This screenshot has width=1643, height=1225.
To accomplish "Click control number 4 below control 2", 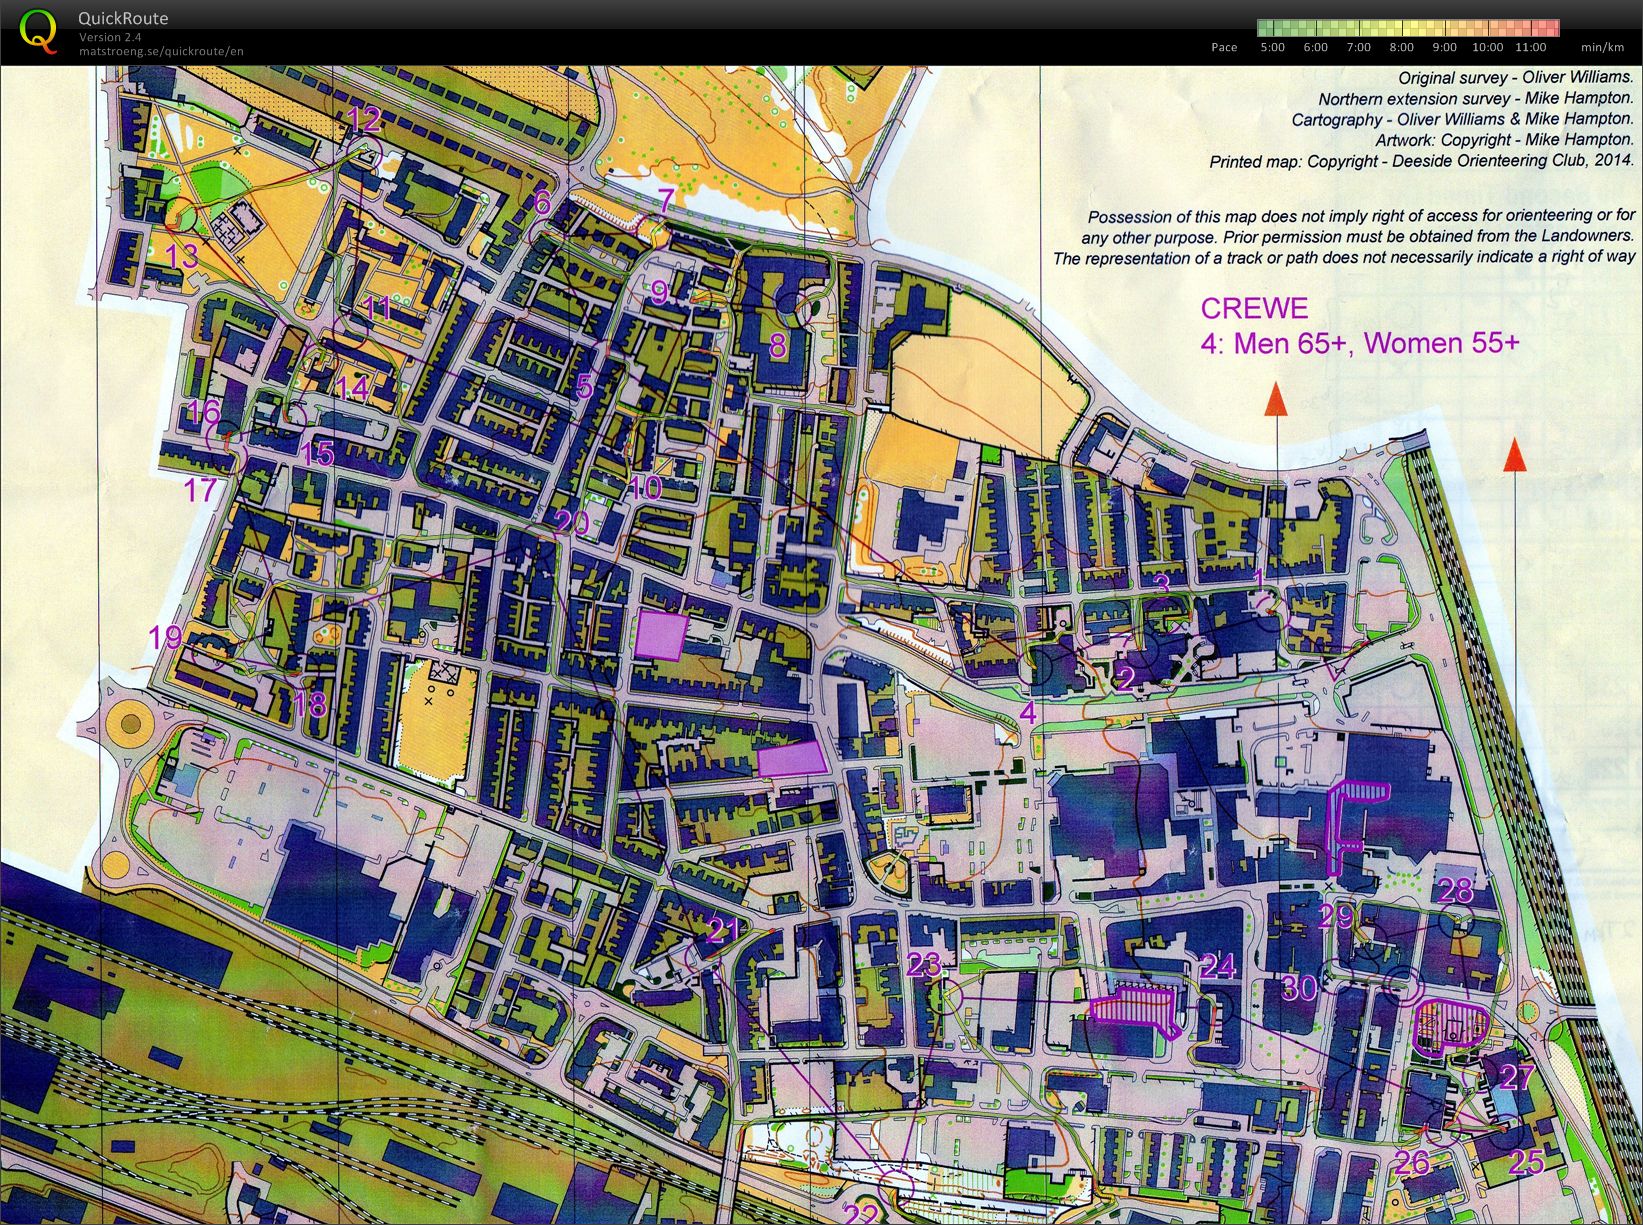I will coord(1028,713).
